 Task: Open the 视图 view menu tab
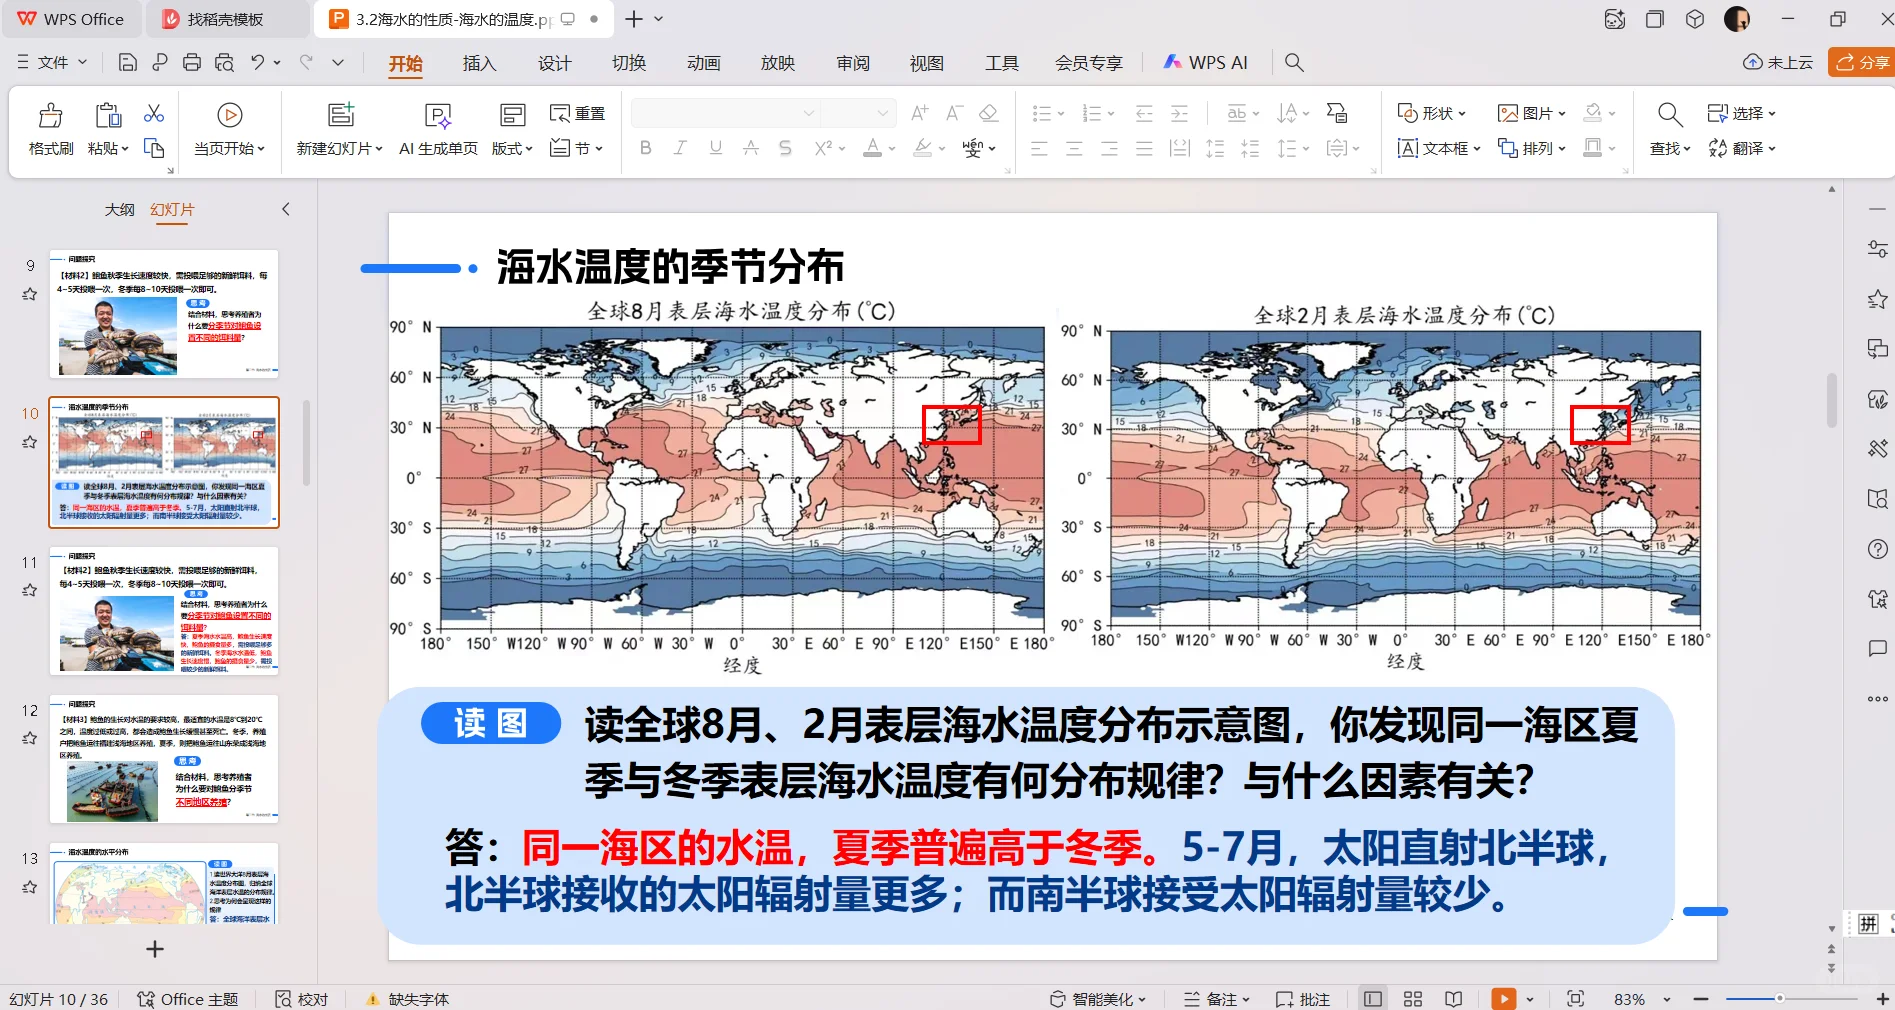[x=926, y=62]
